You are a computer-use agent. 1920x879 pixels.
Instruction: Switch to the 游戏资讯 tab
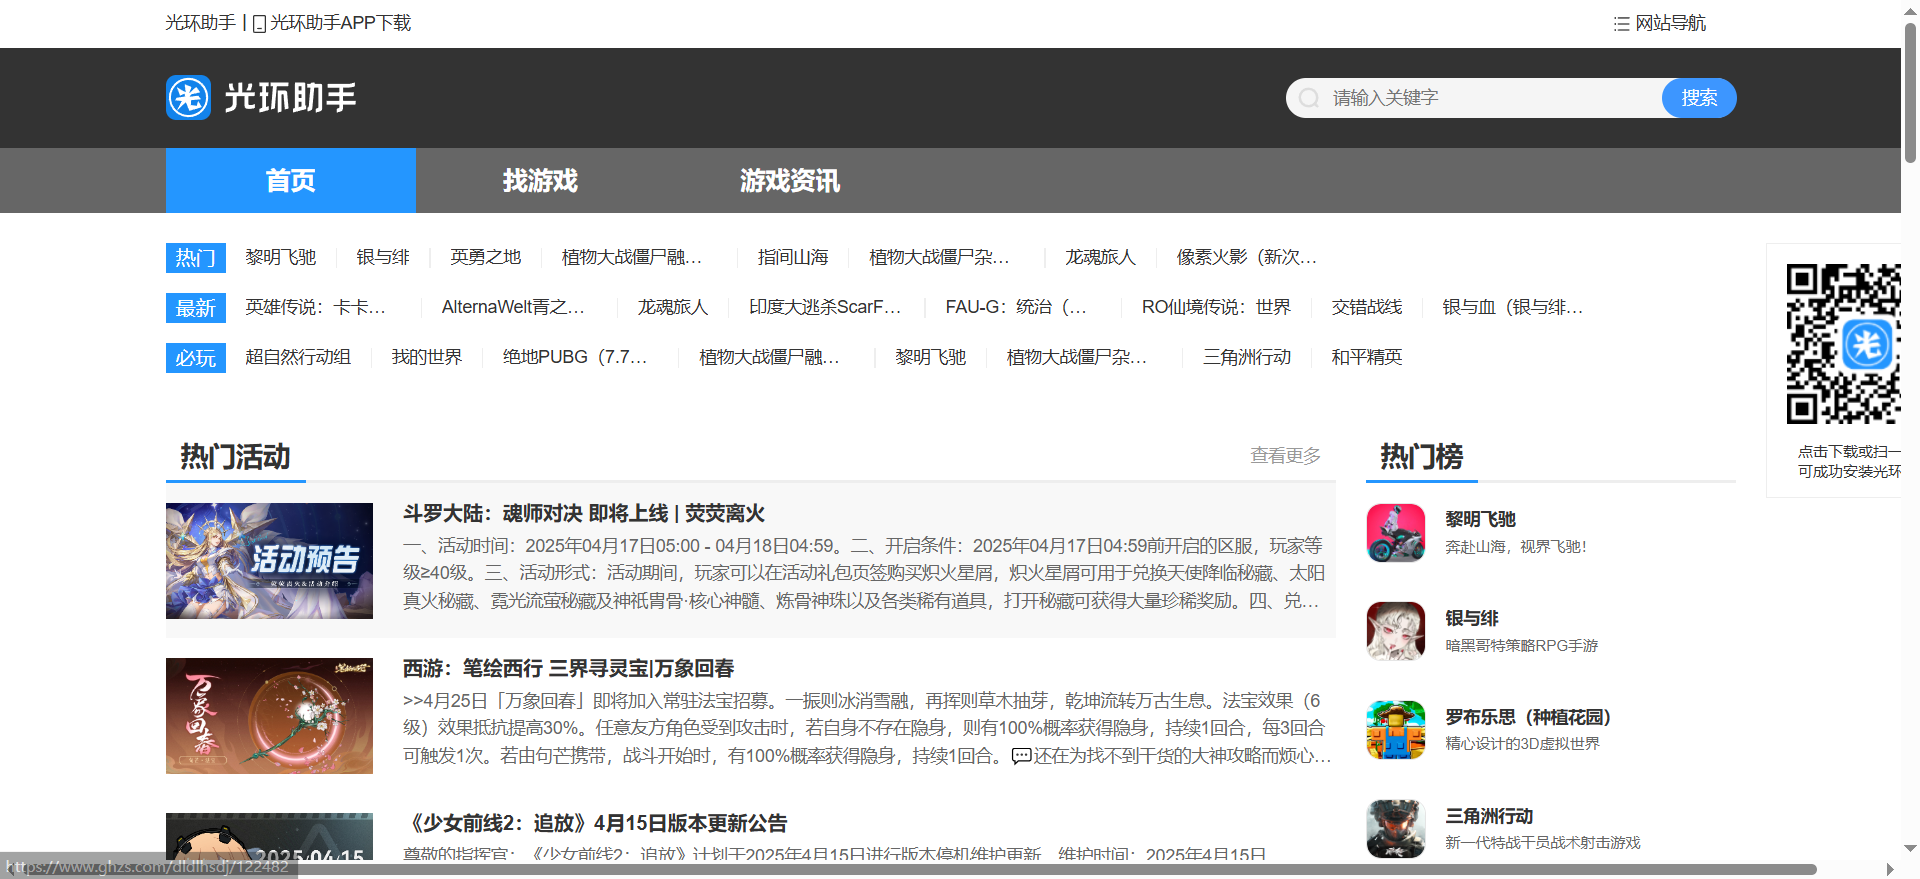pyautogui.click(x=790, y=181)
